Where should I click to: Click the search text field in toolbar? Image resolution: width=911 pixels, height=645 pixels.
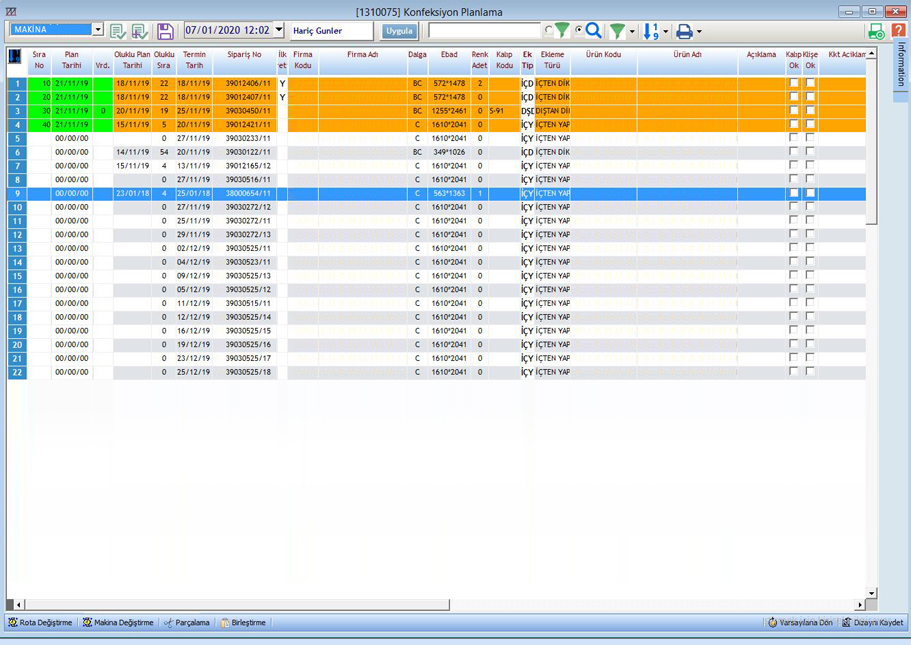[484, 31]
